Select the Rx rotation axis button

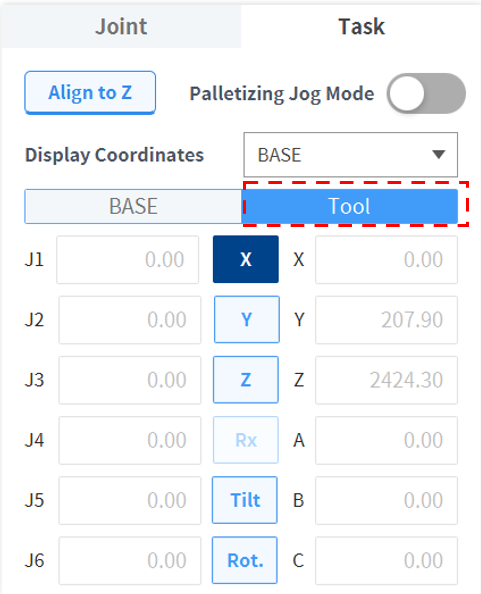(x=246, y=440)
